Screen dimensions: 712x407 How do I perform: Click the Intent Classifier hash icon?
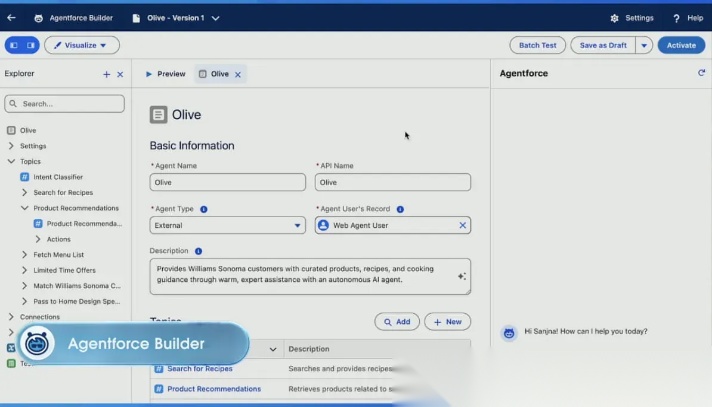pyautogui.click(x=25, y=177)
